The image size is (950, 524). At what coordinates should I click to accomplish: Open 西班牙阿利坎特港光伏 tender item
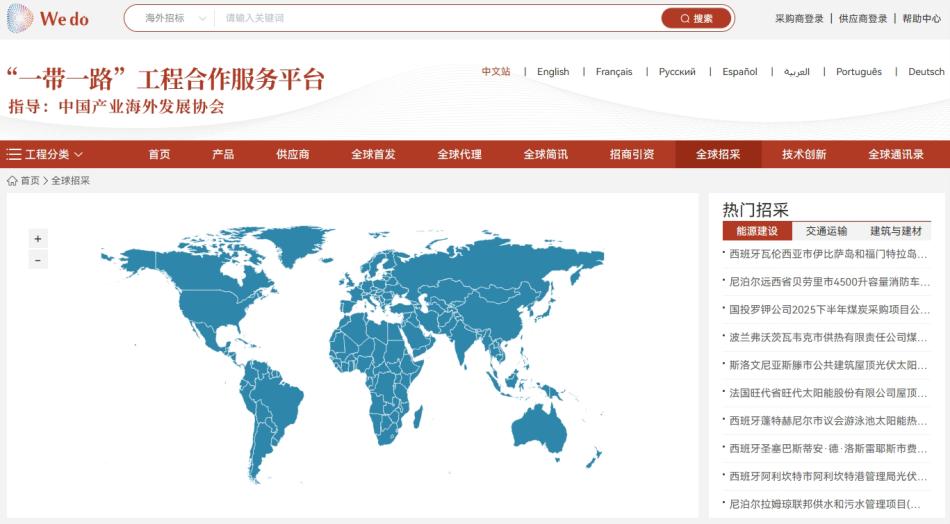[826, 477]
